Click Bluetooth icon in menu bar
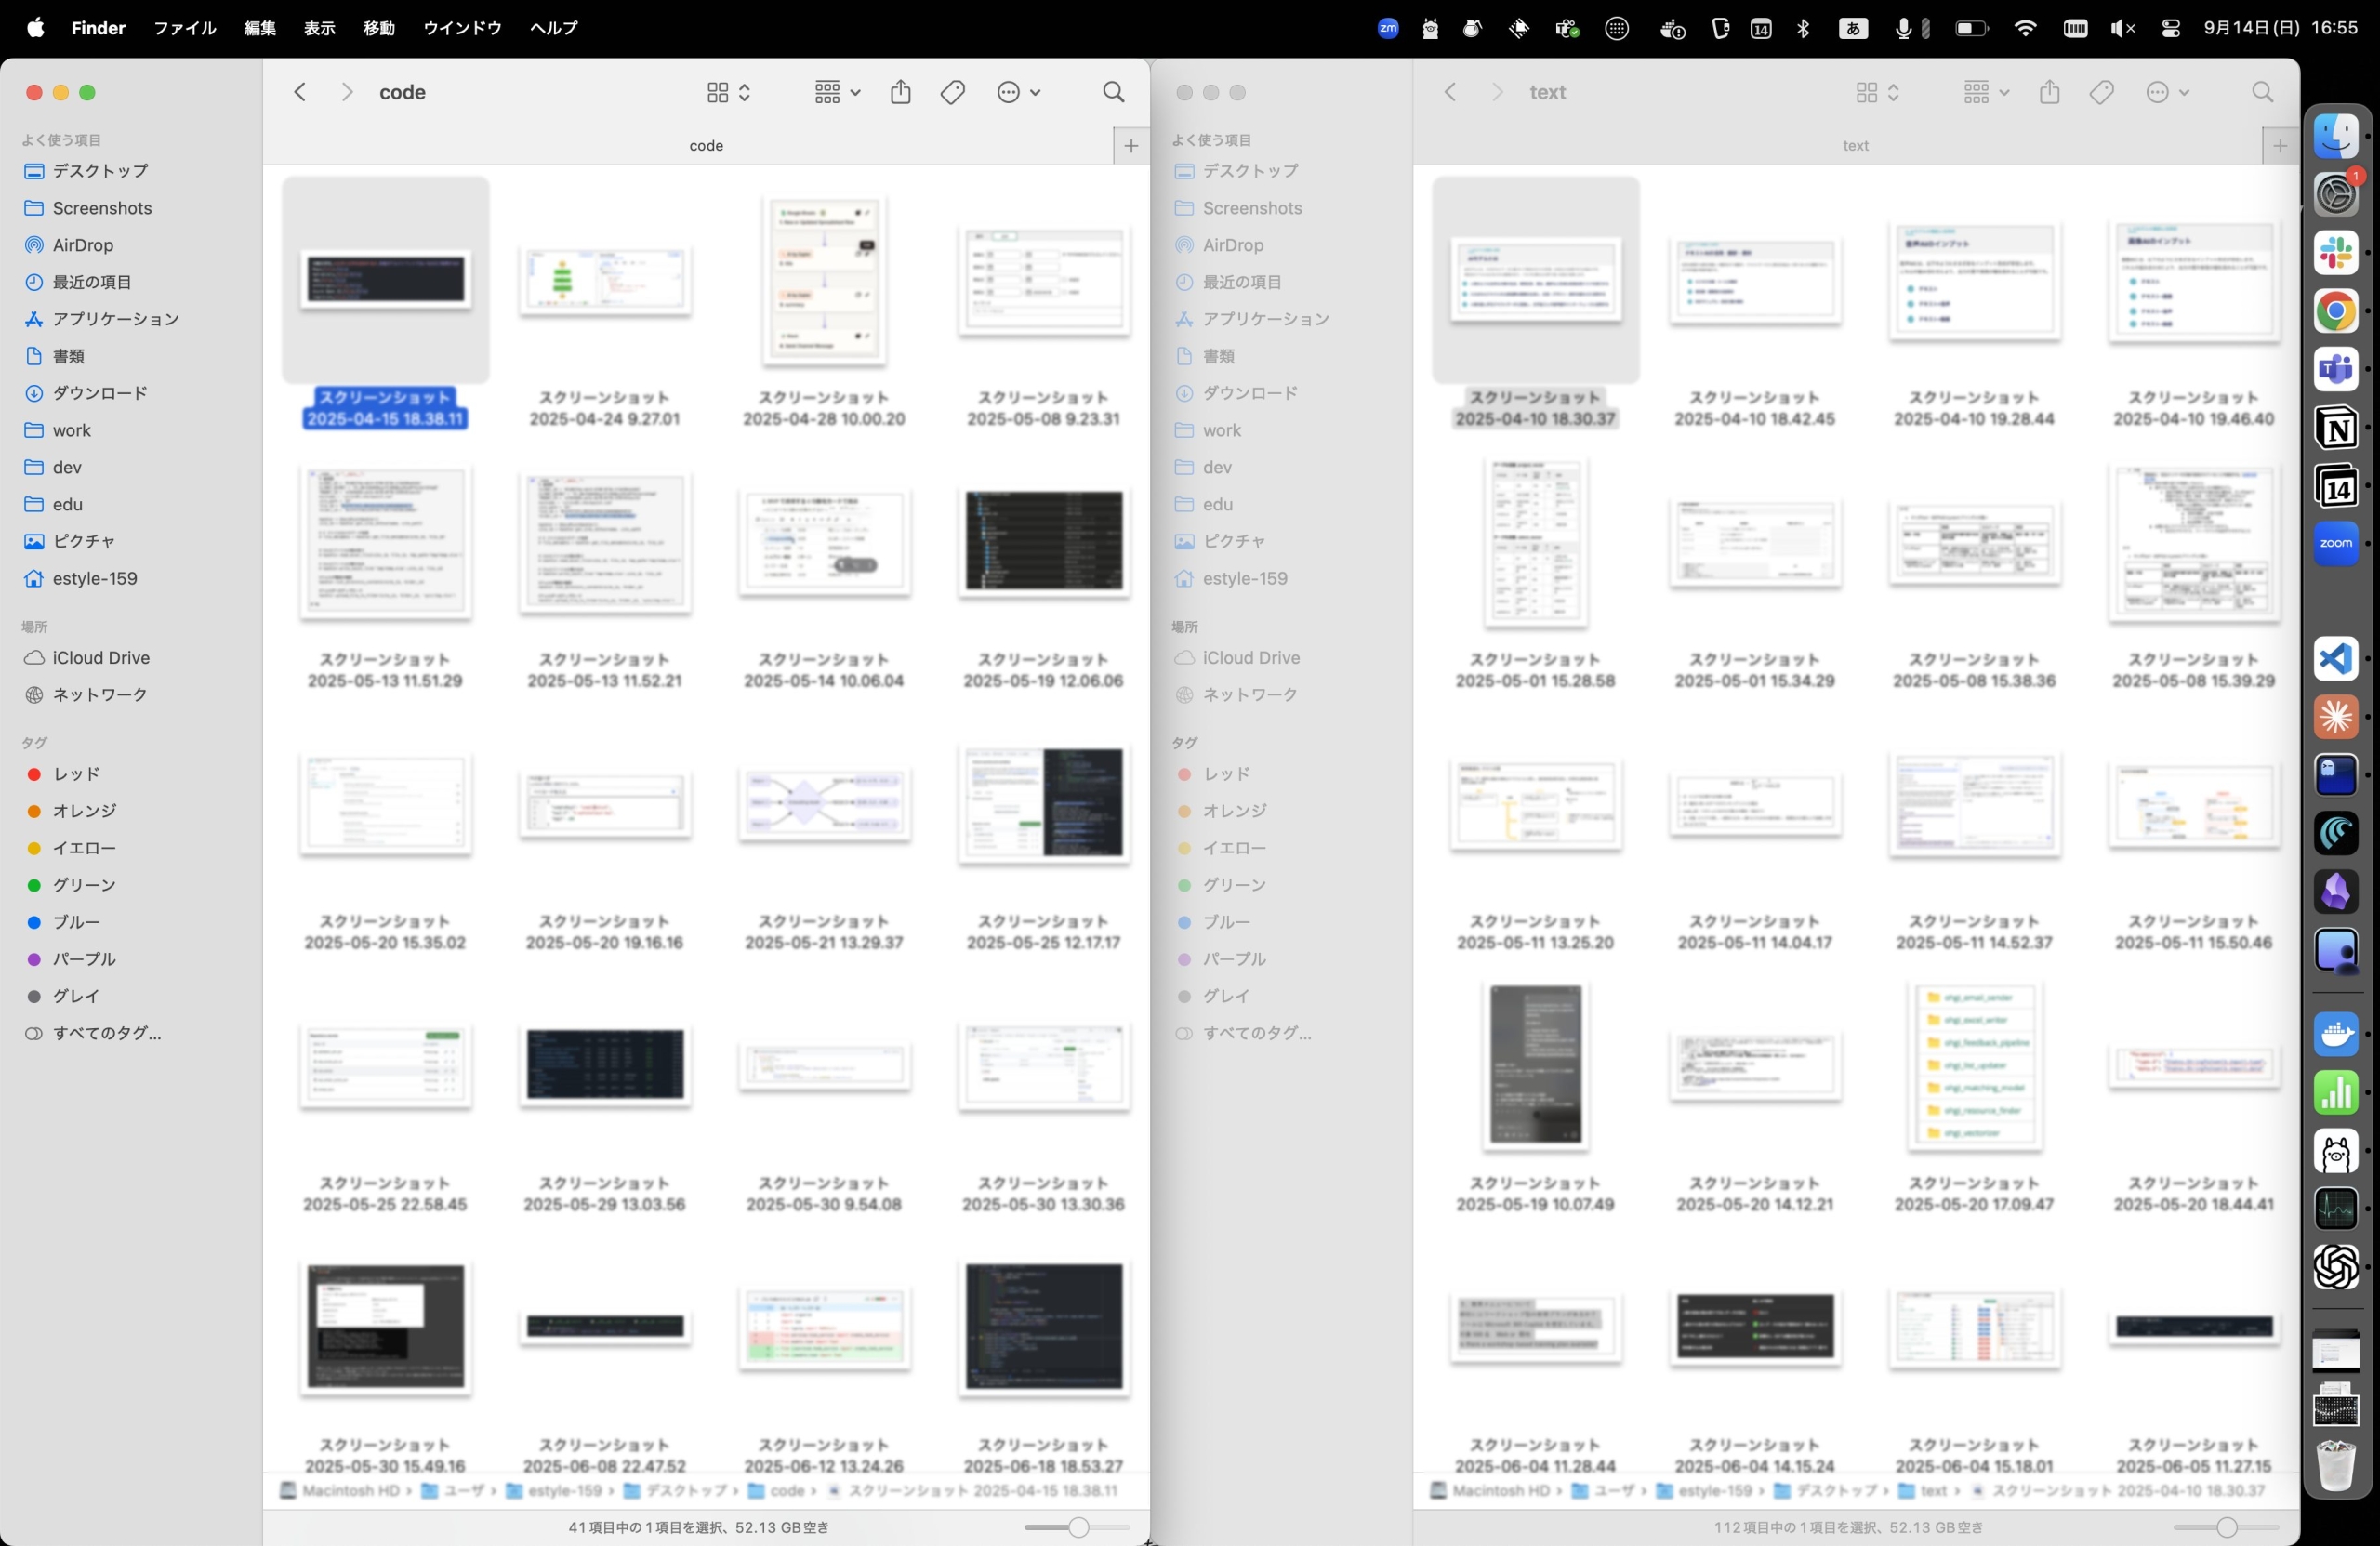2380x1546 pixels. 1803,28
